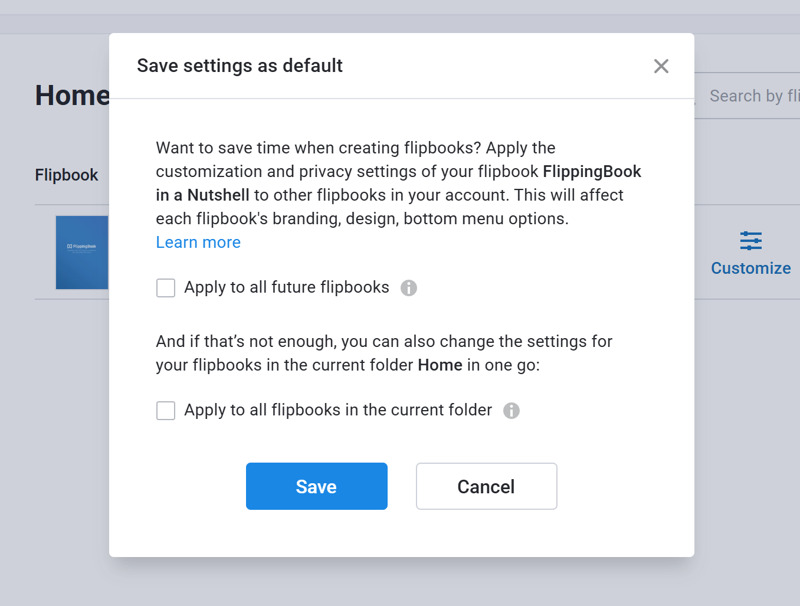This screenshot has height=606, width=800.
Task: Click 'Apply to all flipbooks in the current folder' label
Action: 338,410
